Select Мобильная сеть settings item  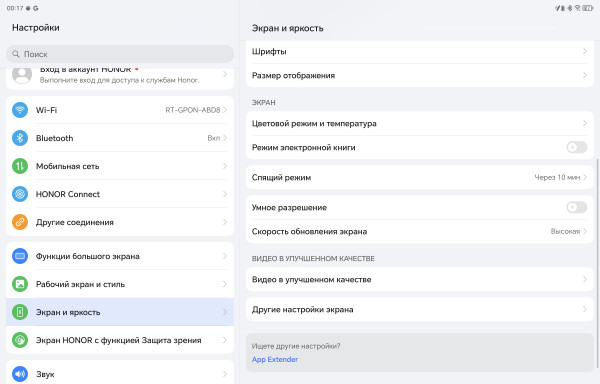(120, 166)
